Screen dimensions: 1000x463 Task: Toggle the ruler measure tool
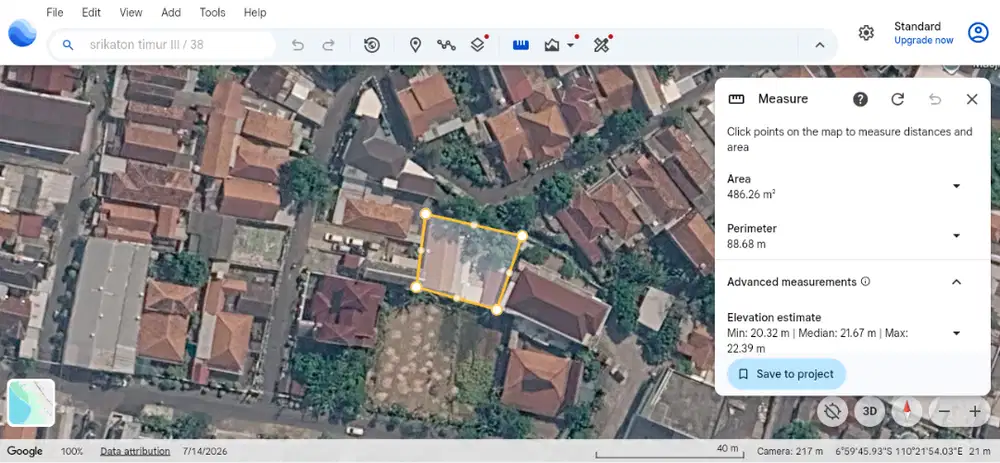(x=521, y=45)
